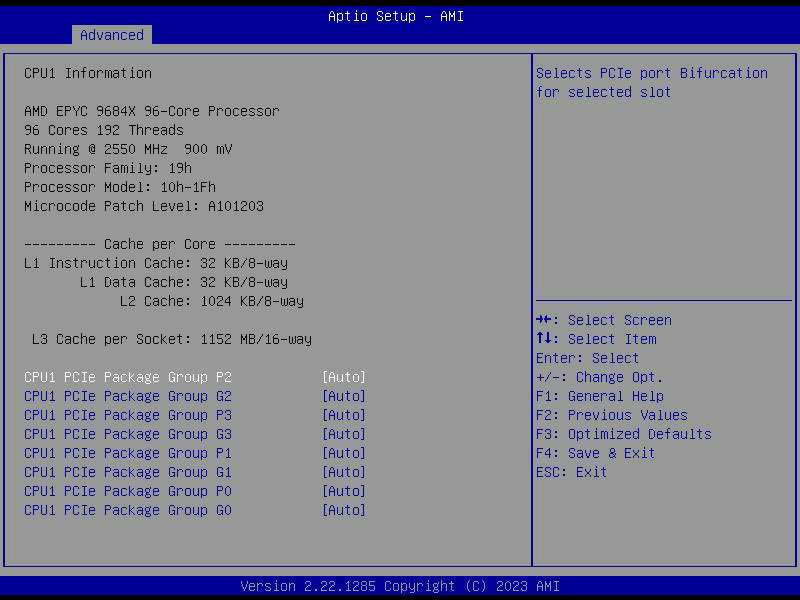Open Auto value for Package Group G3
The image size is (800, 600).
[344, 434]
